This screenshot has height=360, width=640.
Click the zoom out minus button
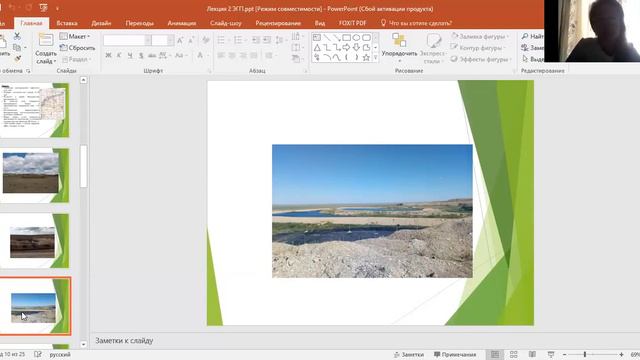(564, 355)
